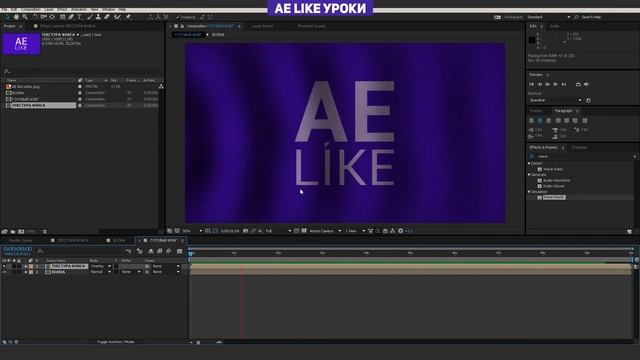The height and width of the screenshot is (360, 640).
Task: Select the Brush tool
Action: click(x=90, y=17)
